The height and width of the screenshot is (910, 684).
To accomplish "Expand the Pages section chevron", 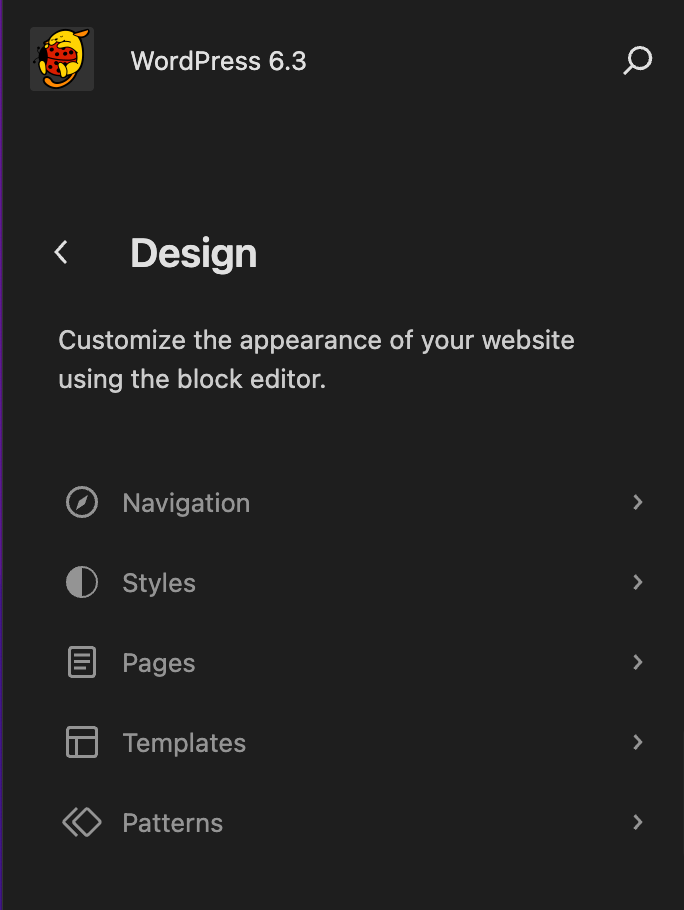I will click(x=638, y=662).
